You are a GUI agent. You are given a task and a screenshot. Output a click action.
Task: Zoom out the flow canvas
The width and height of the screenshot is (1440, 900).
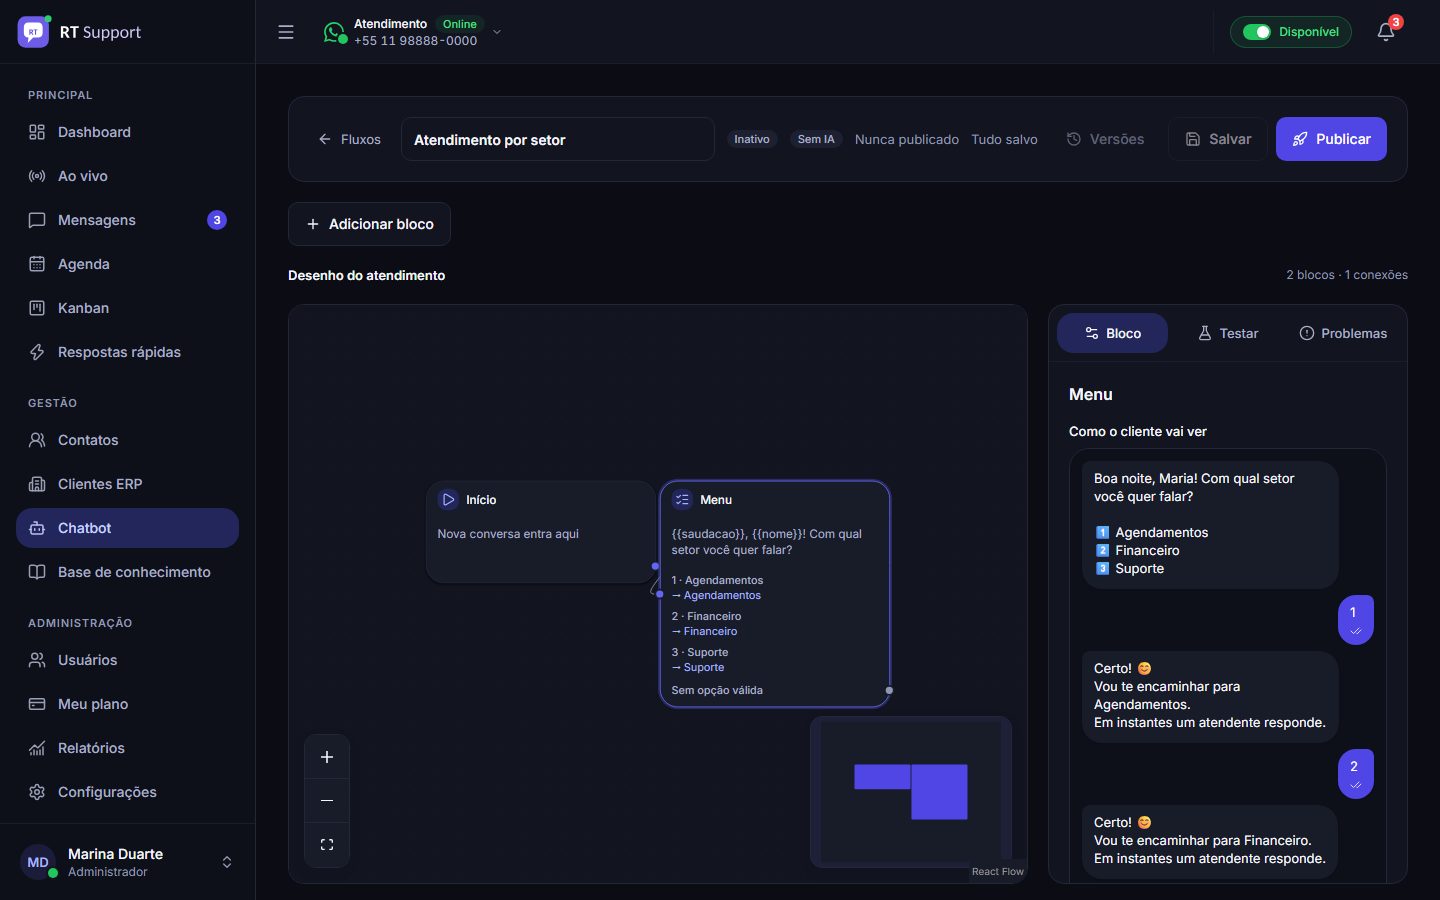[327, 801]
